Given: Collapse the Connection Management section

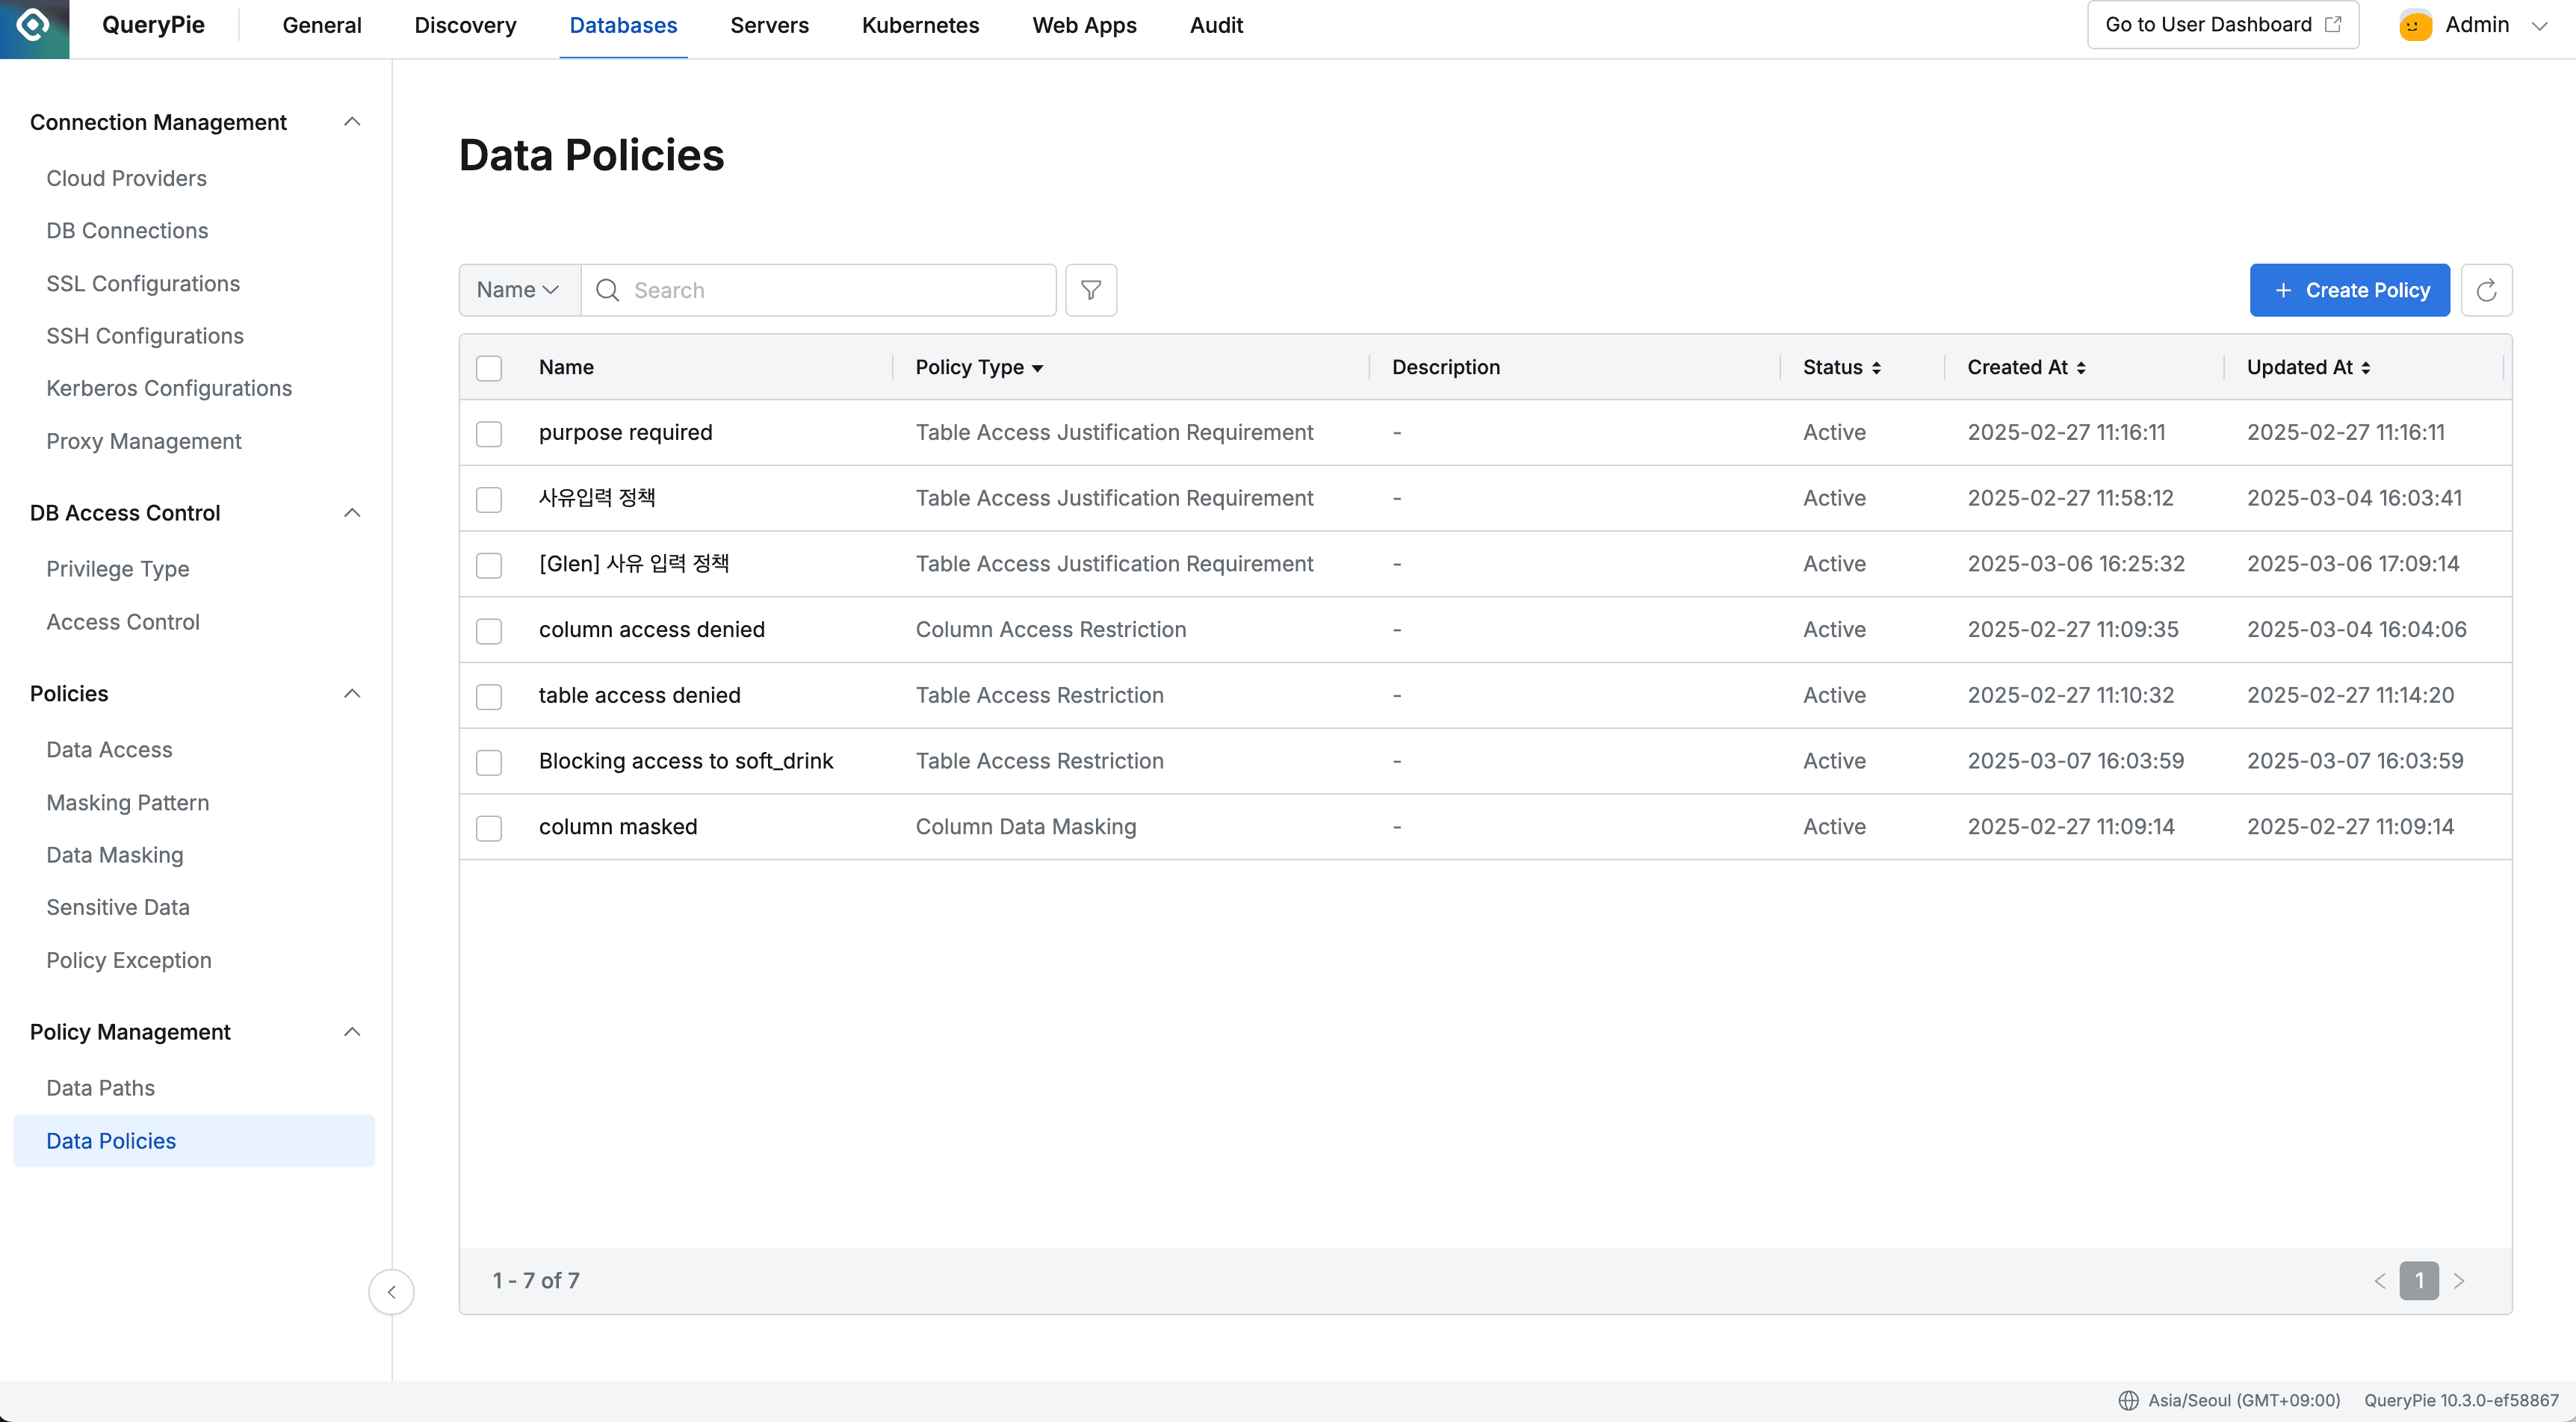Looking at the screenshot, I should [x=352, y=122].
